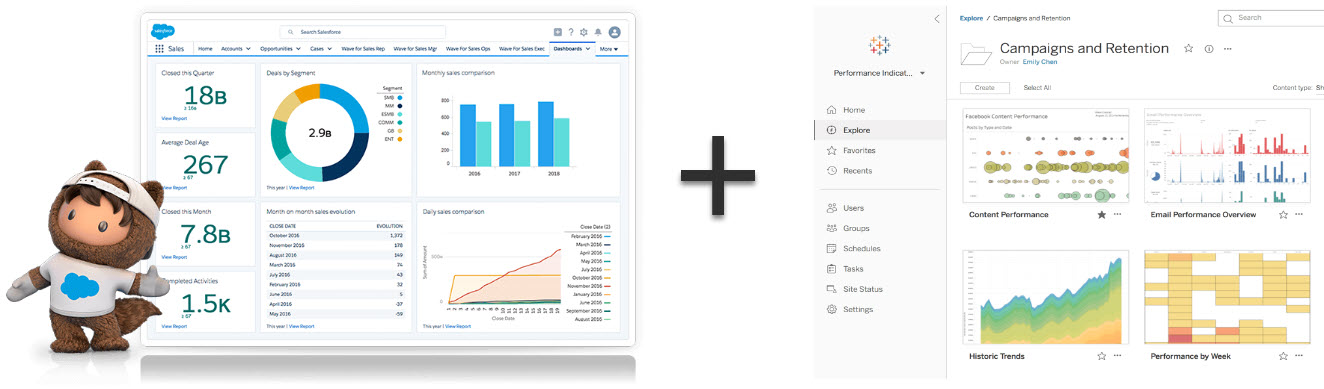Click the Create button in Tableau
Image resolution: width=1324 pixels, height=389 pixels.
[x=984, y=88]
